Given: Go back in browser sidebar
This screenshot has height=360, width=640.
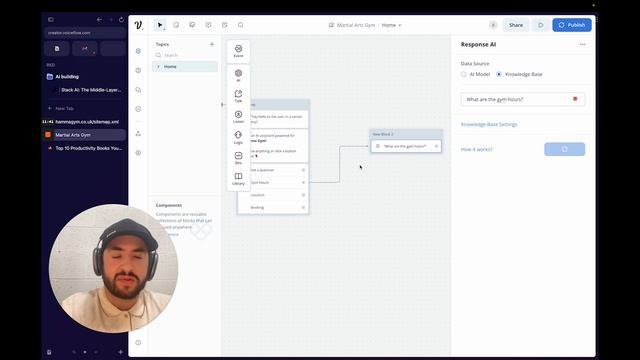Looking at the screenshot, I should [x=99, y=20].
